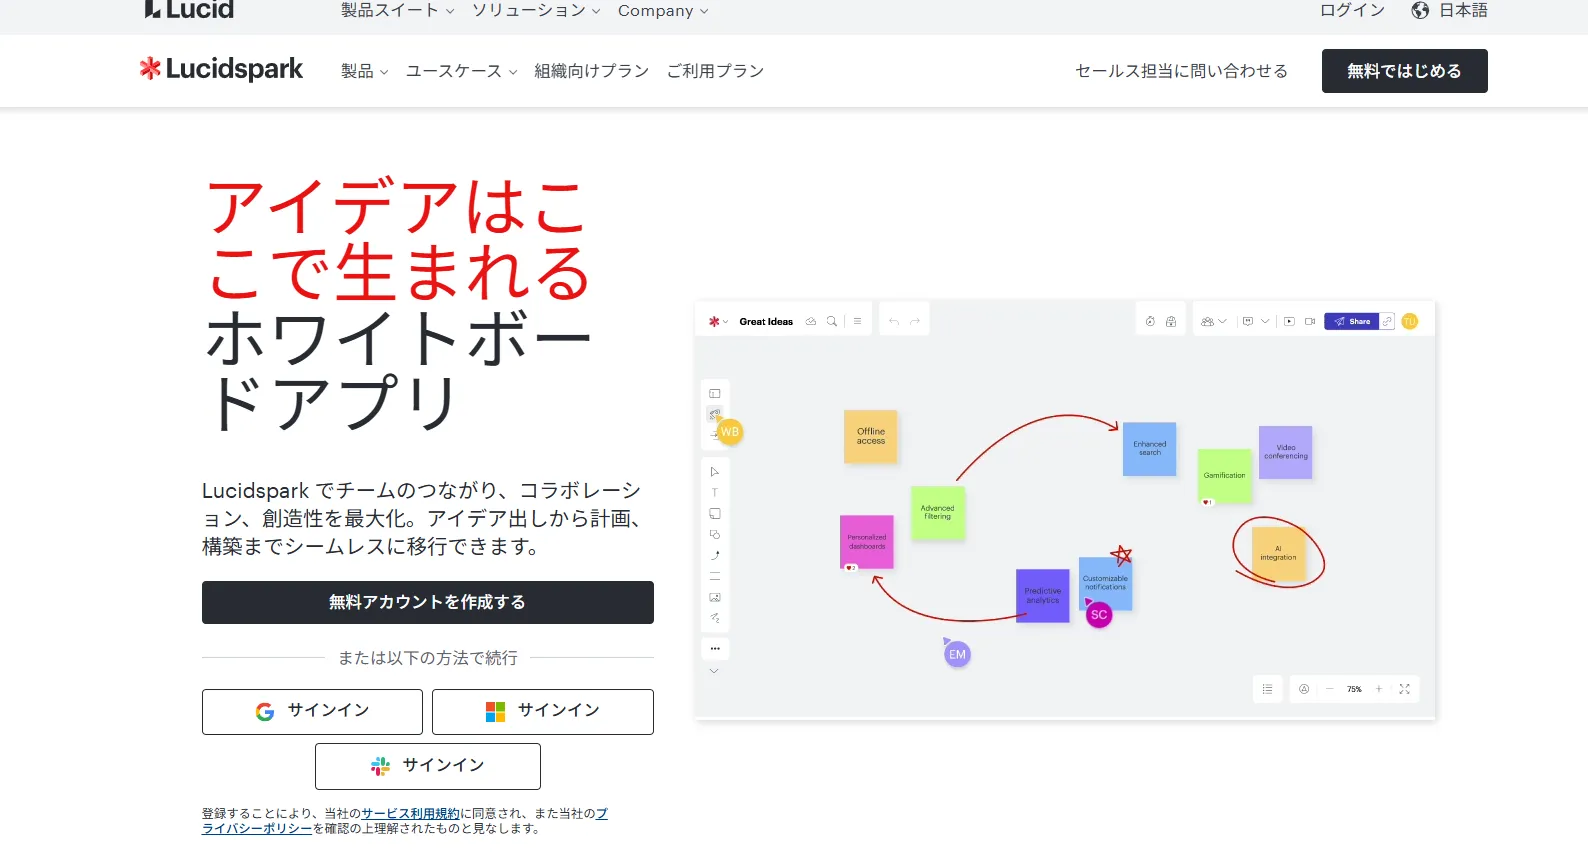
Task: Select the image insert tool in the preview sidebar
Action: coord(715,597)
